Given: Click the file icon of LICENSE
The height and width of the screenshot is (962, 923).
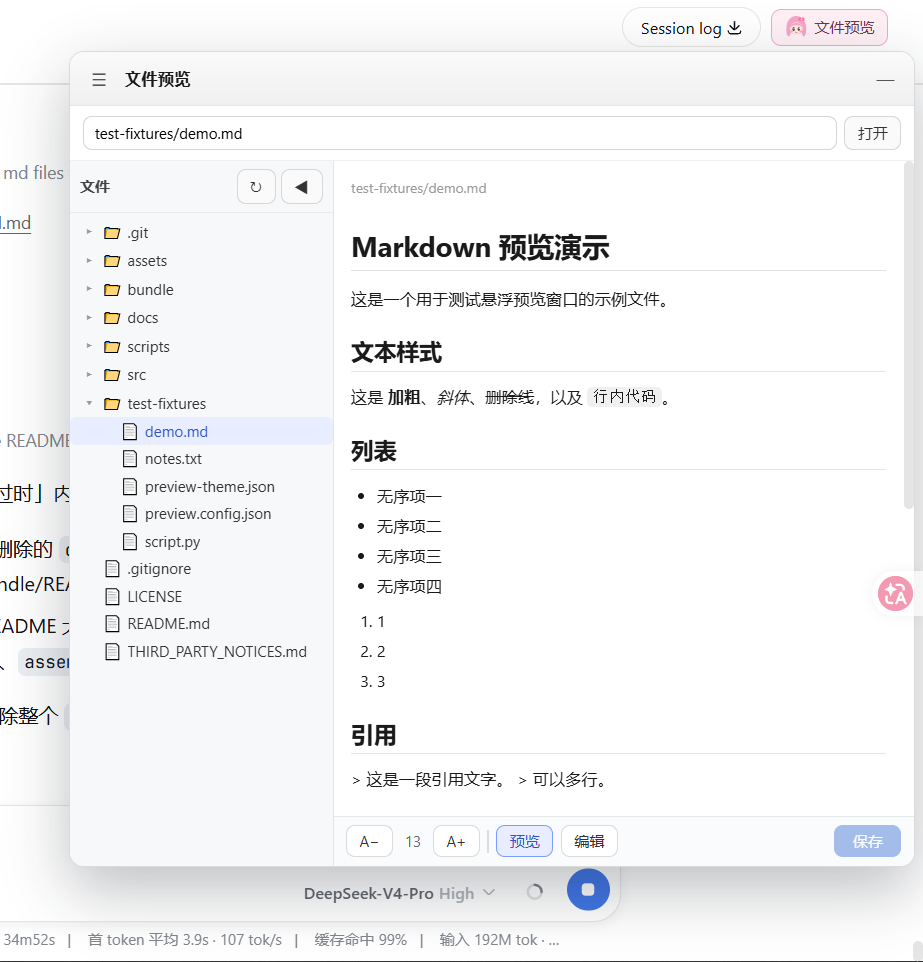Looking at the screenshot, I should (x=112, y=596).
